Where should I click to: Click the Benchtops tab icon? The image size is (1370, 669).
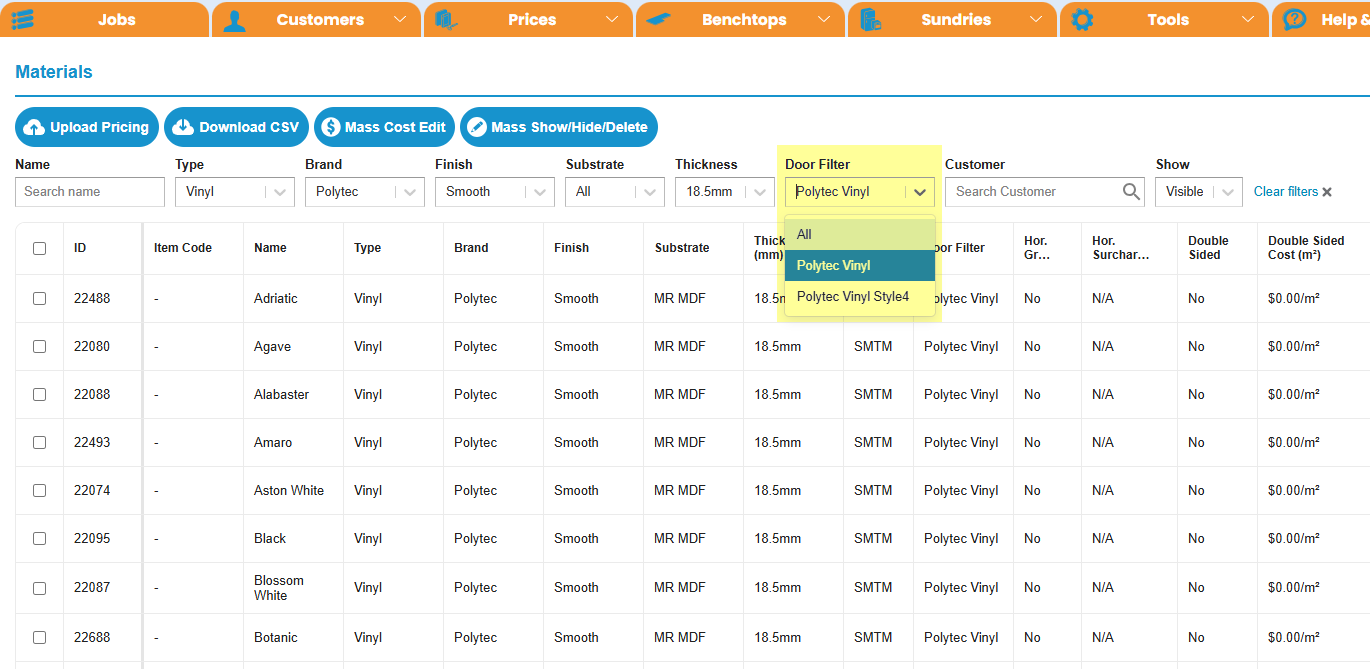point(658,19)
